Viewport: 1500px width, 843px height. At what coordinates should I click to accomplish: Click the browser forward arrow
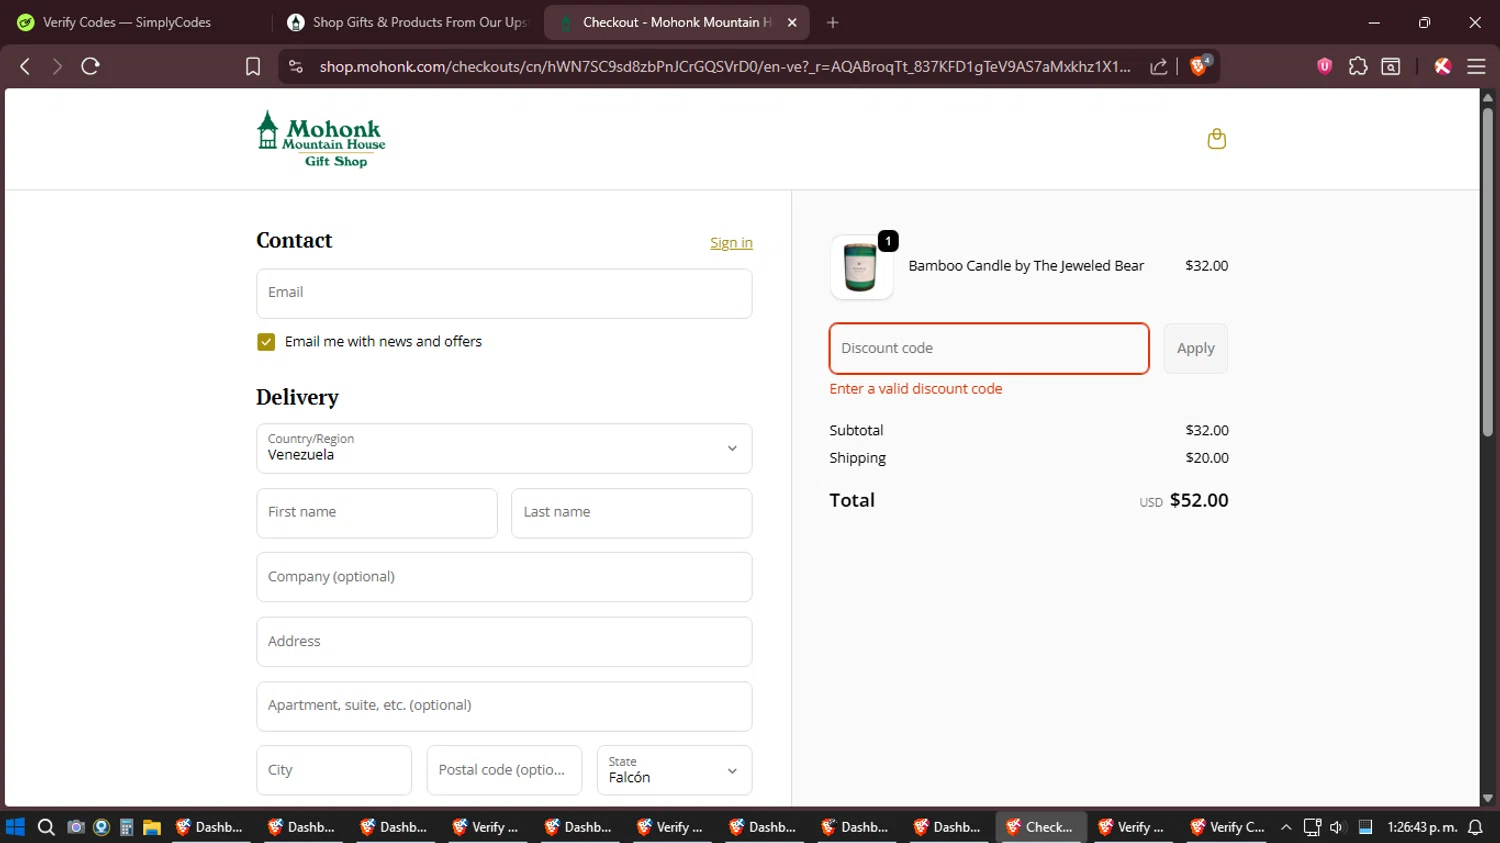(57, 66)
